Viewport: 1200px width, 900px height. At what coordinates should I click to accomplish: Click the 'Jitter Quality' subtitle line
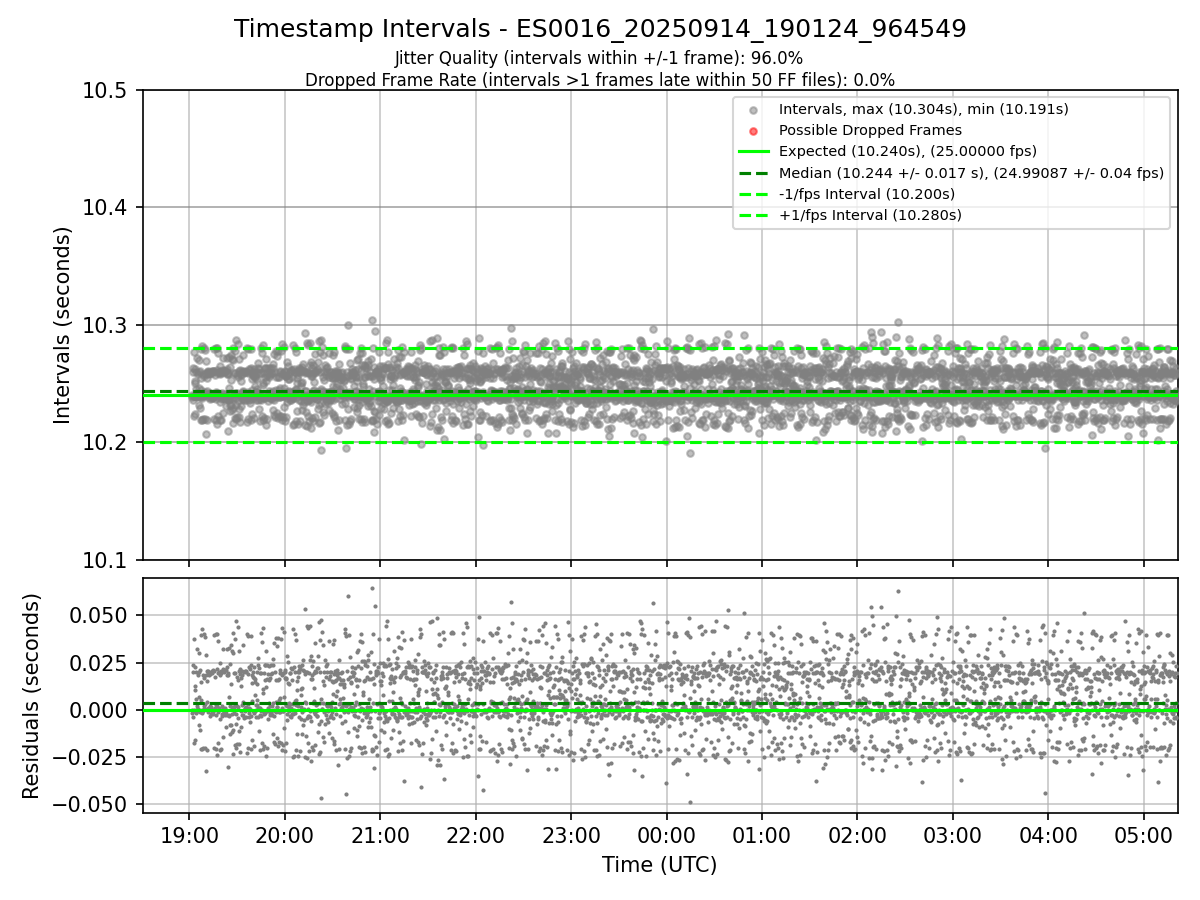point(600,58)
